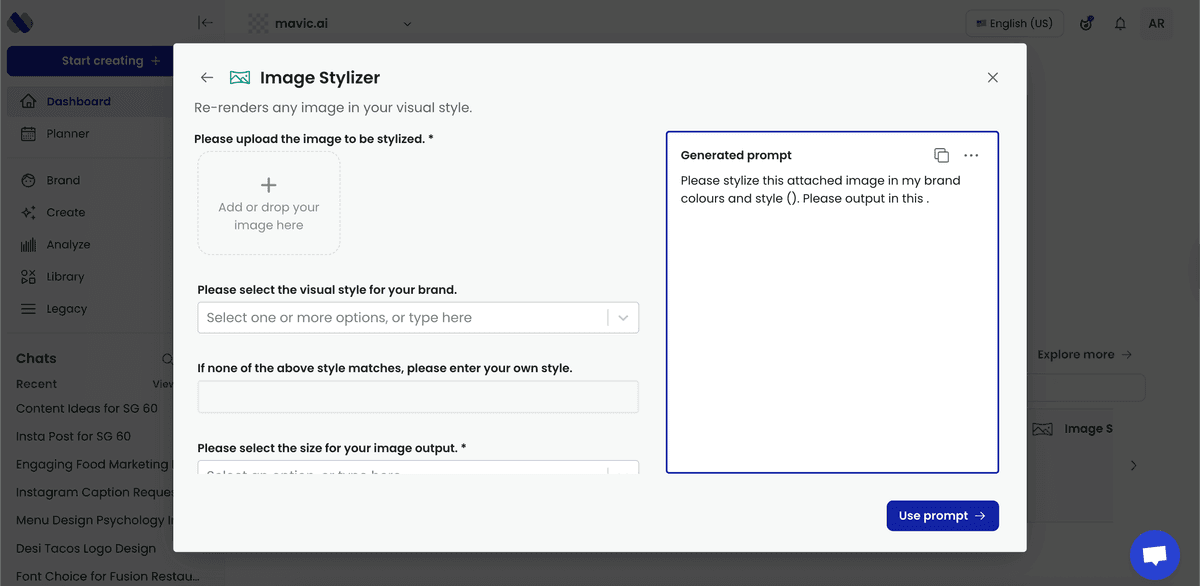
Task: Click the custom style text field
Action: 418,397
